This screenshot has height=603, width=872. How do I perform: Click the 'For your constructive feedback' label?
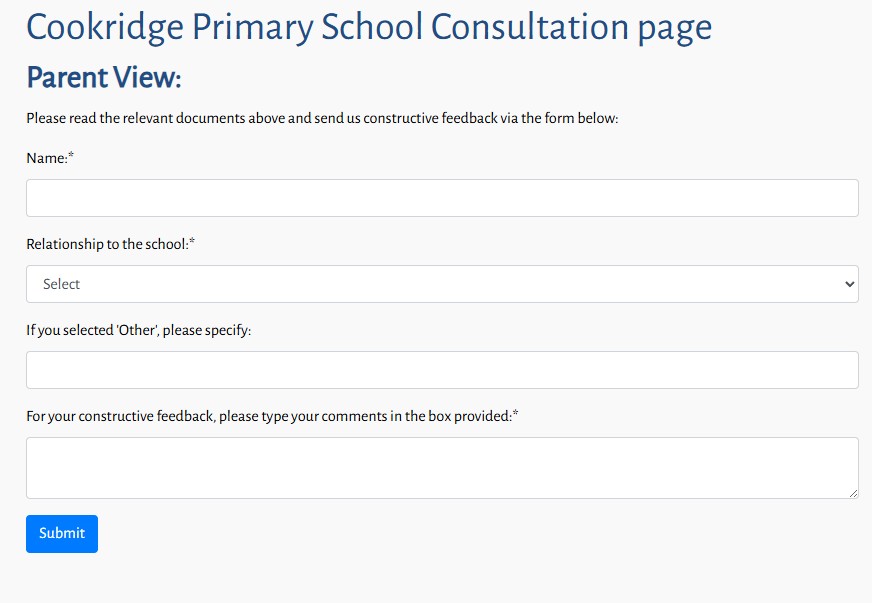[268, 416]
